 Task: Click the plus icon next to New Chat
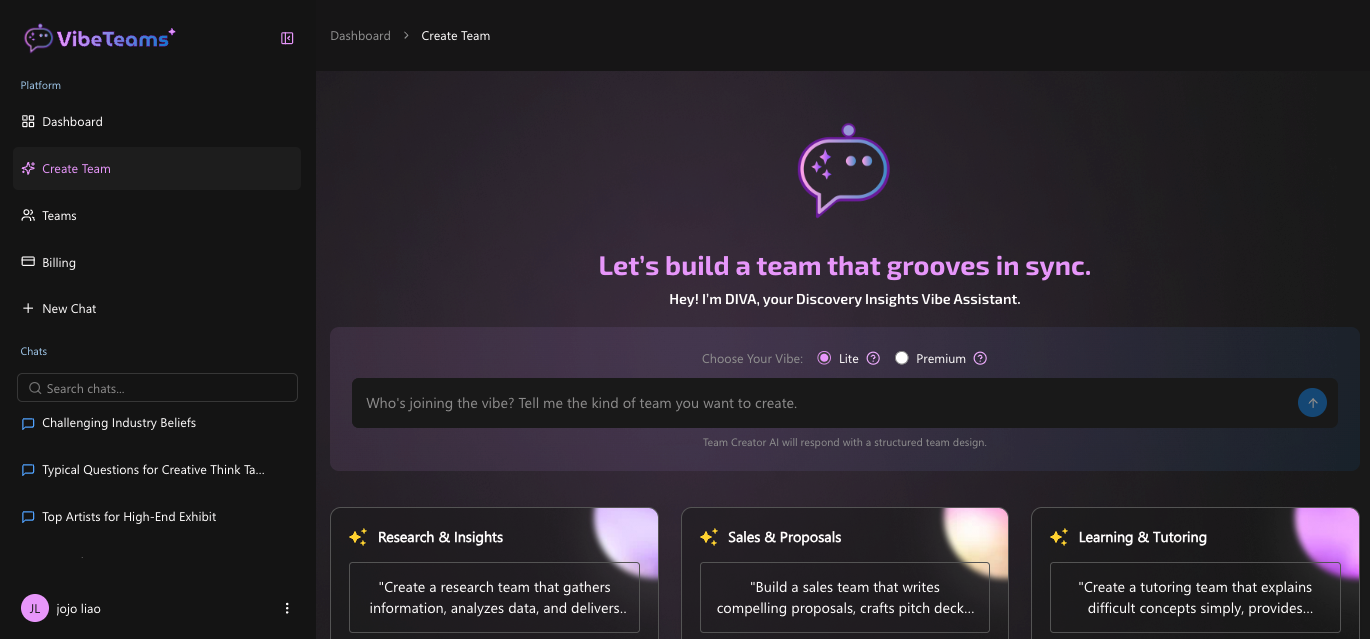click(x=27, y=308)
